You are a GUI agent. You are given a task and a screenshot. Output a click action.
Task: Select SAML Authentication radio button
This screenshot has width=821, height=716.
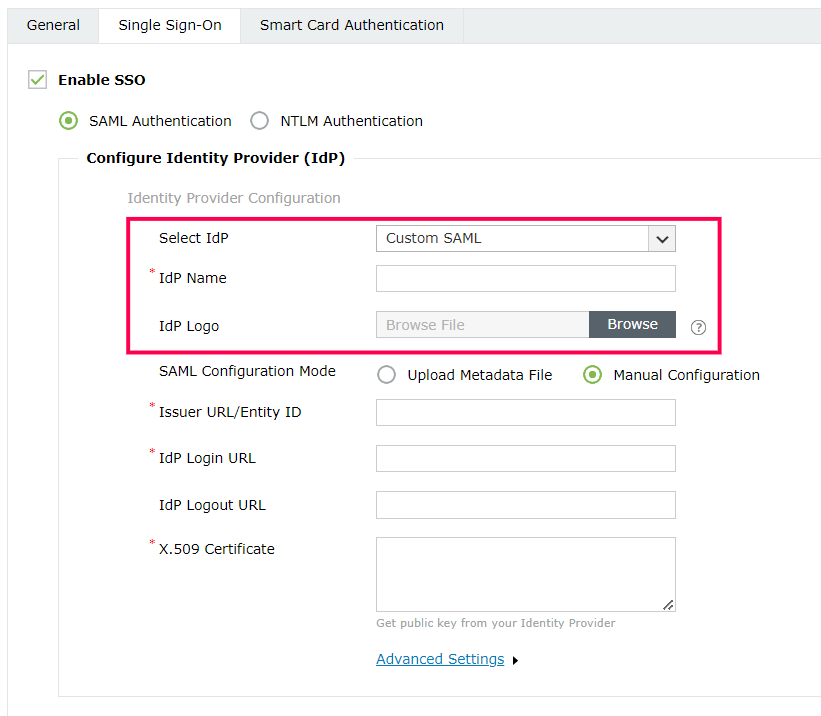click(68, 121)
